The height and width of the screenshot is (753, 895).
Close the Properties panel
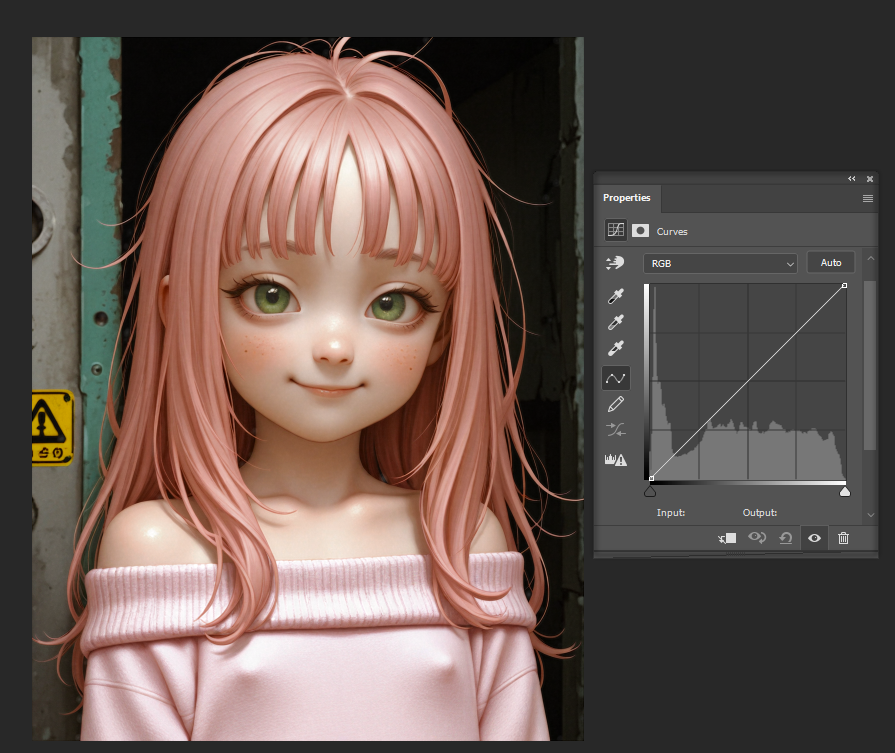[x=870, y=179]
